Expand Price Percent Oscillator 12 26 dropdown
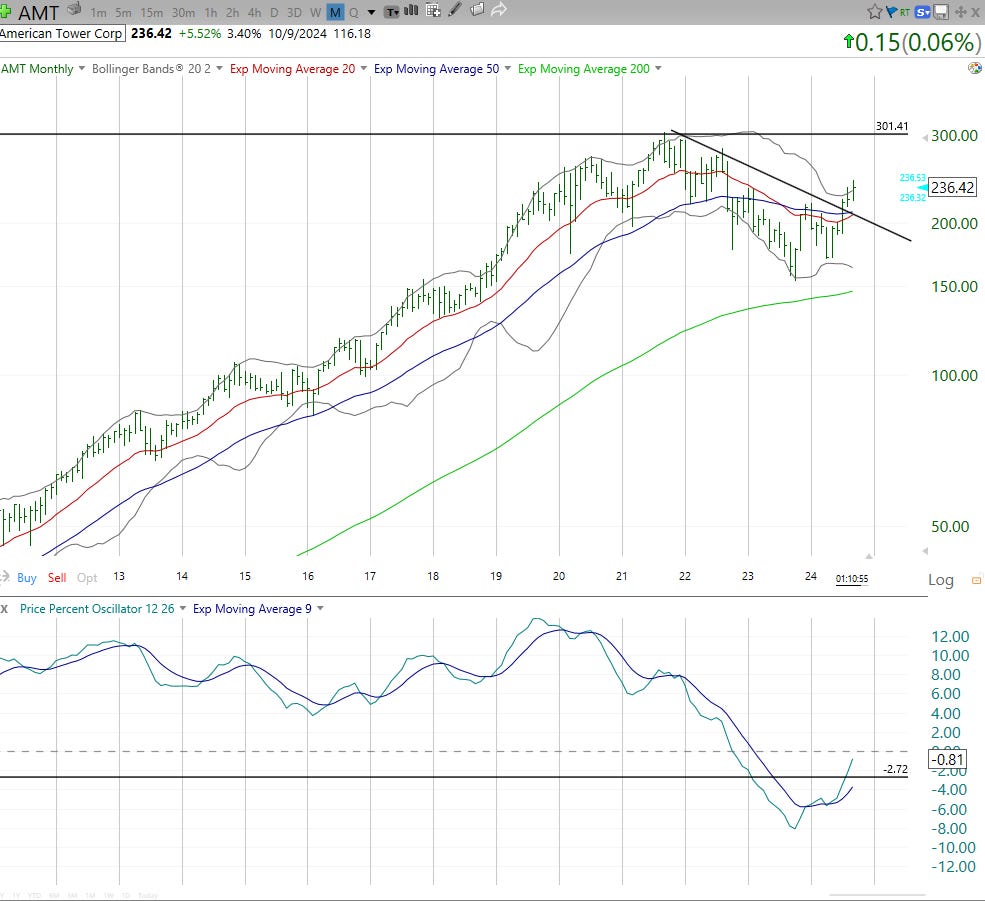 coord(183,608)
